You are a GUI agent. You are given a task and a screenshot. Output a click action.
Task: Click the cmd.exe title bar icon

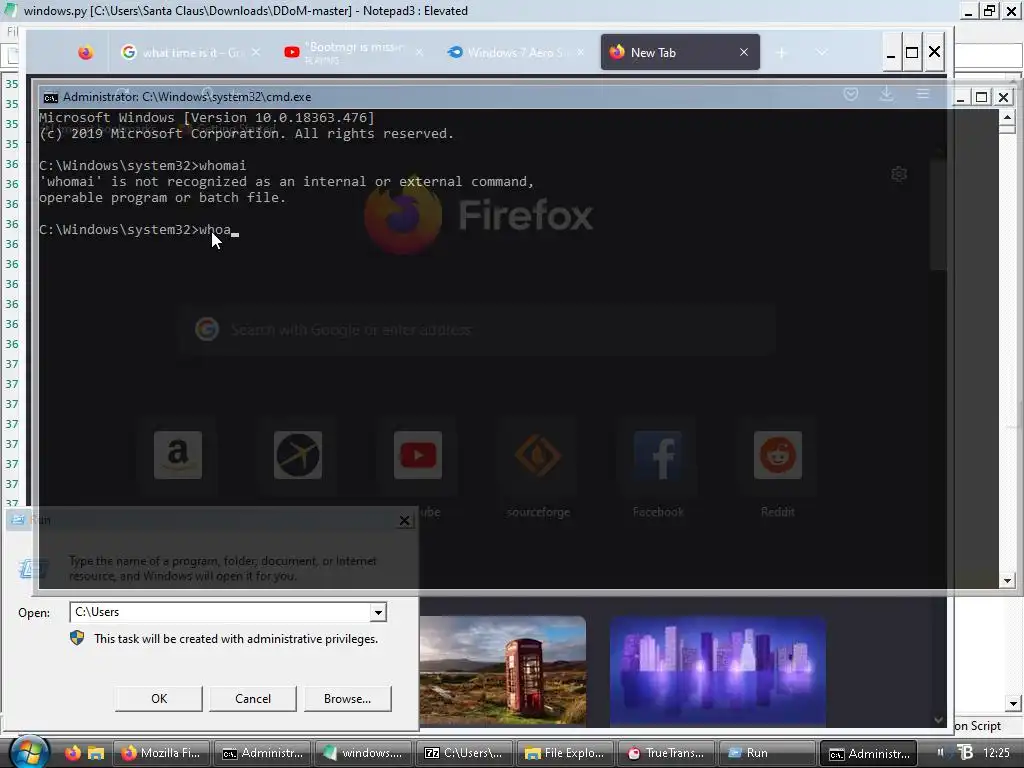coord(50,97)
